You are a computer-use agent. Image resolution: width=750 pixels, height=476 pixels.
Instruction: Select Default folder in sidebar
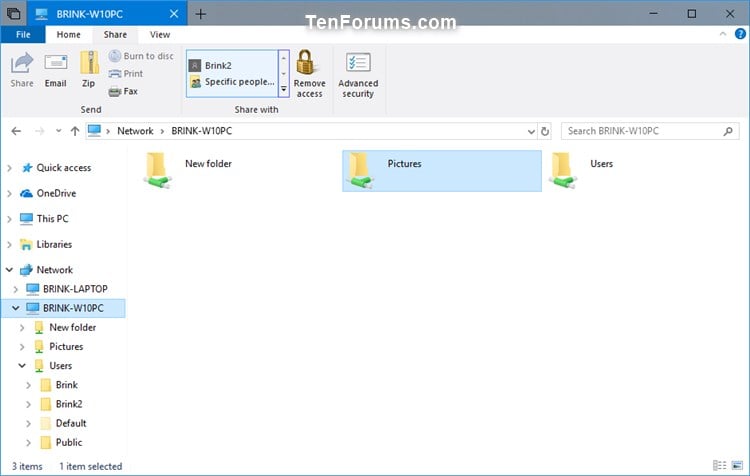(x=71, y=423)
